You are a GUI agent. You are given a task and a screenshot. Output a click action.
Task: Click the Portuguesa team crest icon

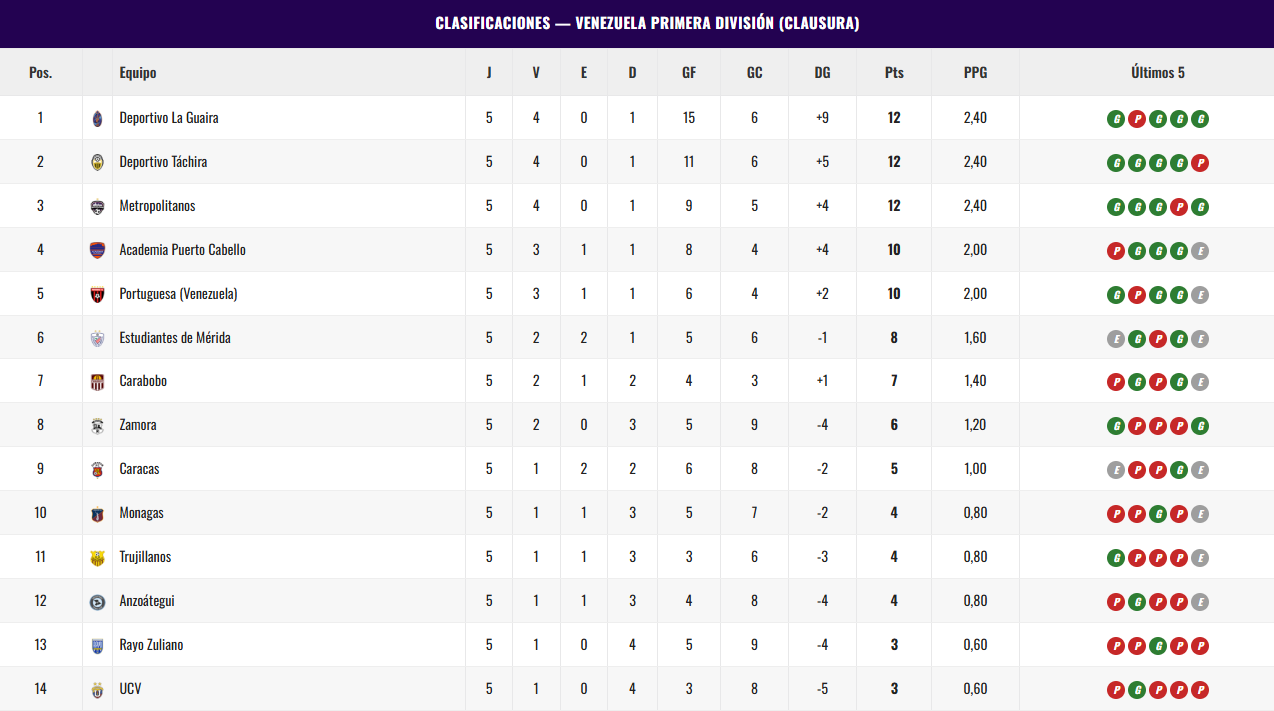point(97,294)
